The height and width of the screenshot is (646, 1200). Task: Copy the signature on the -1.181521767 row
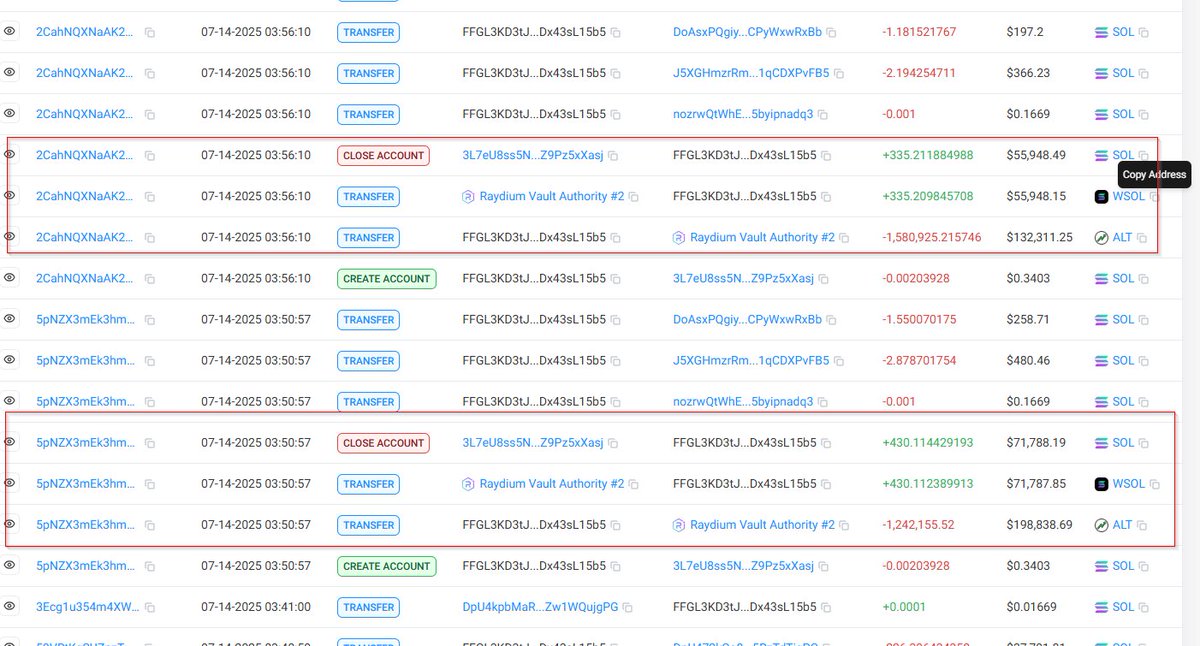150,33
